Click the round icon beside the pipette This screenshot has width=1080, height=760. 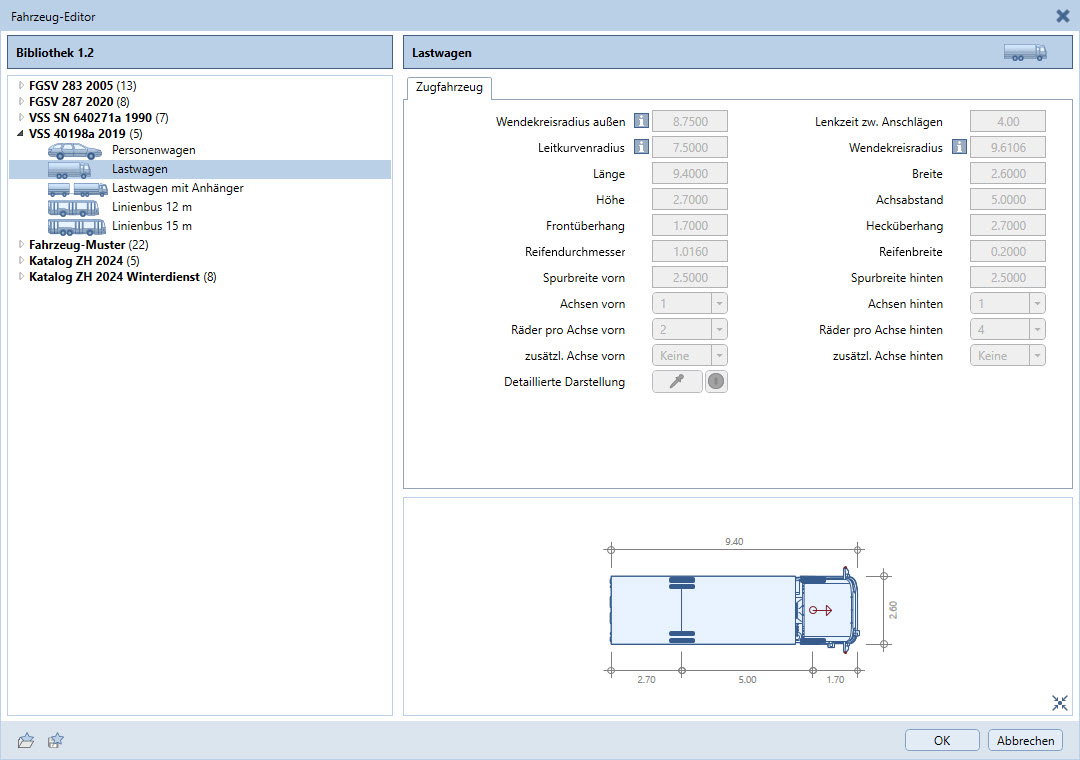click(716, 382)
